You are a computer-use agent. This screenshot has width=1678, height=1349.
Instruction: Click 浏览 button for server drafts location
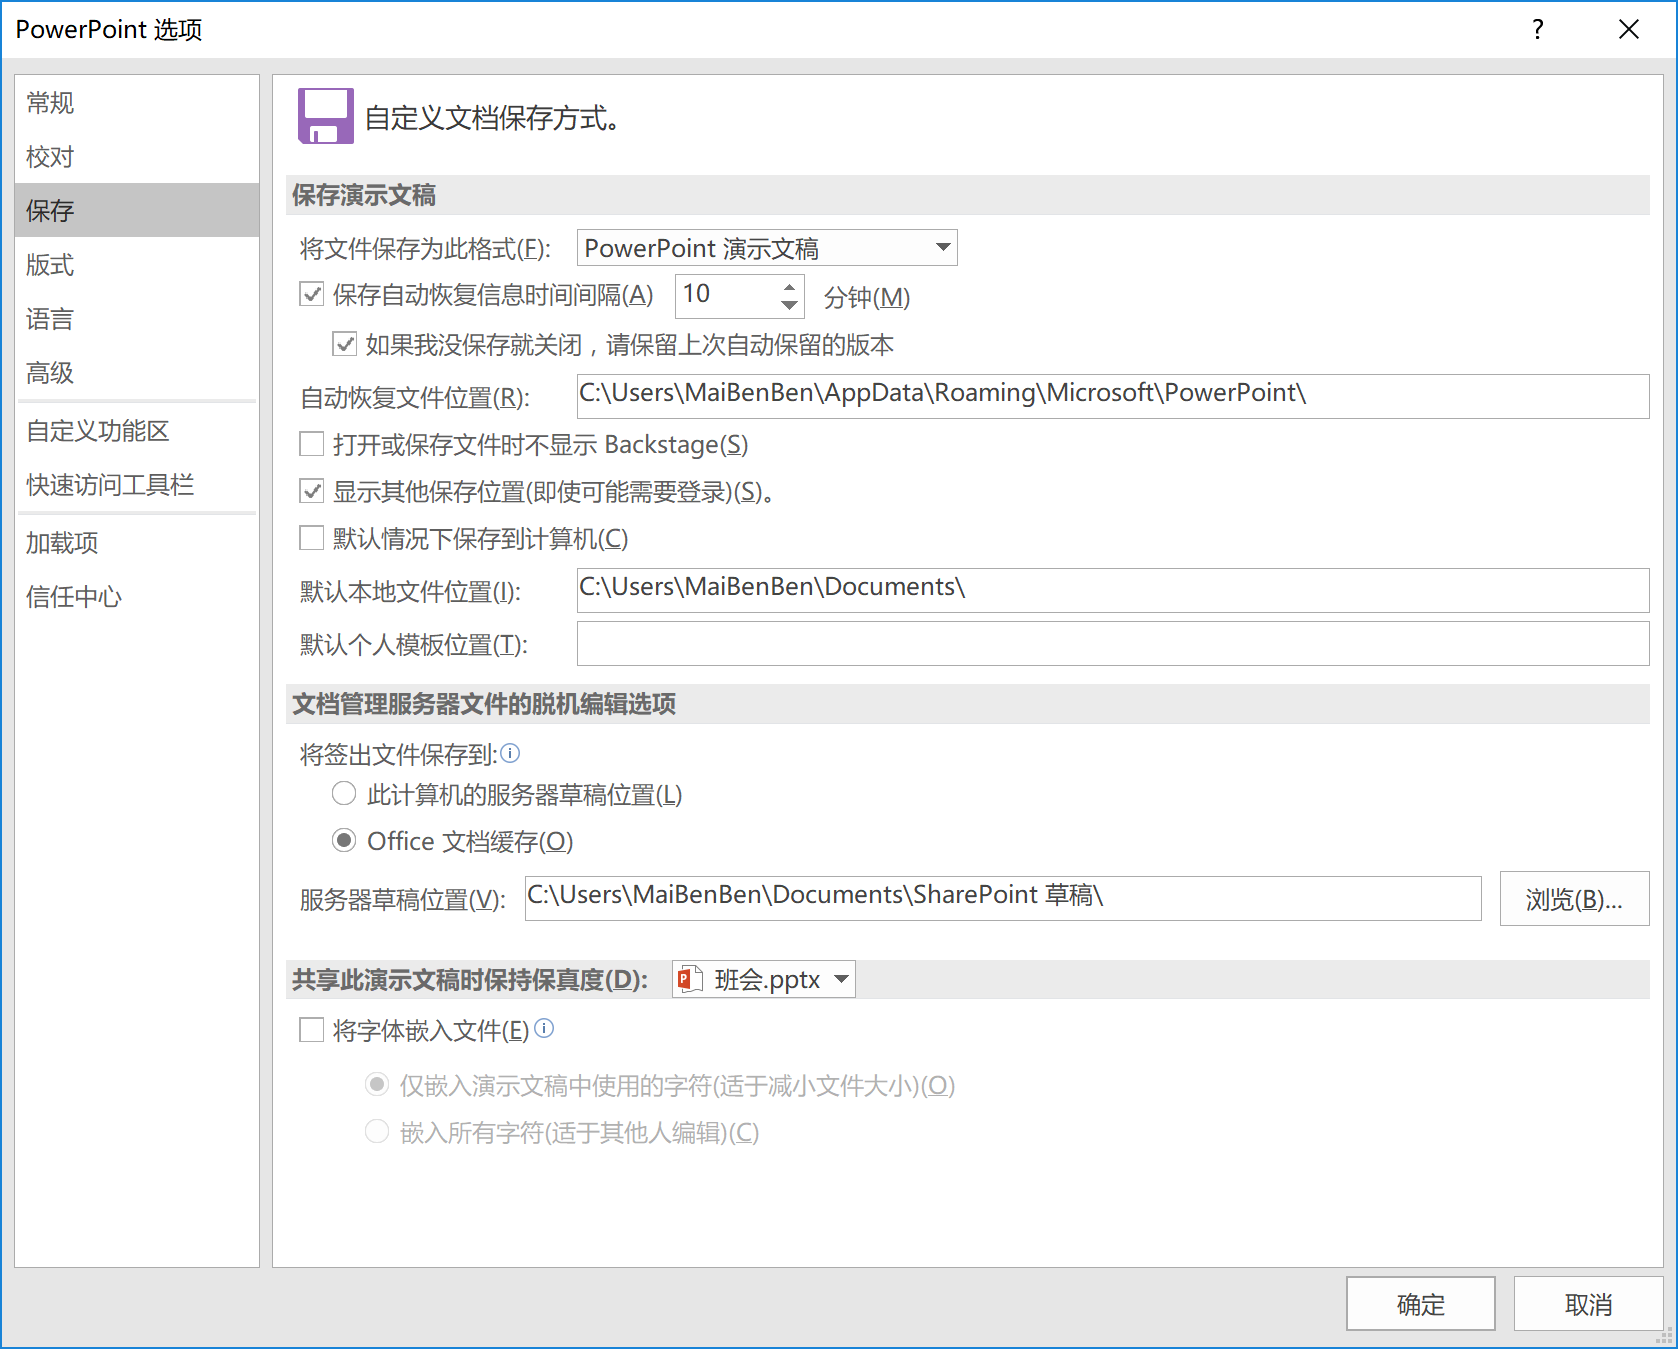(x=1574, y=898)
